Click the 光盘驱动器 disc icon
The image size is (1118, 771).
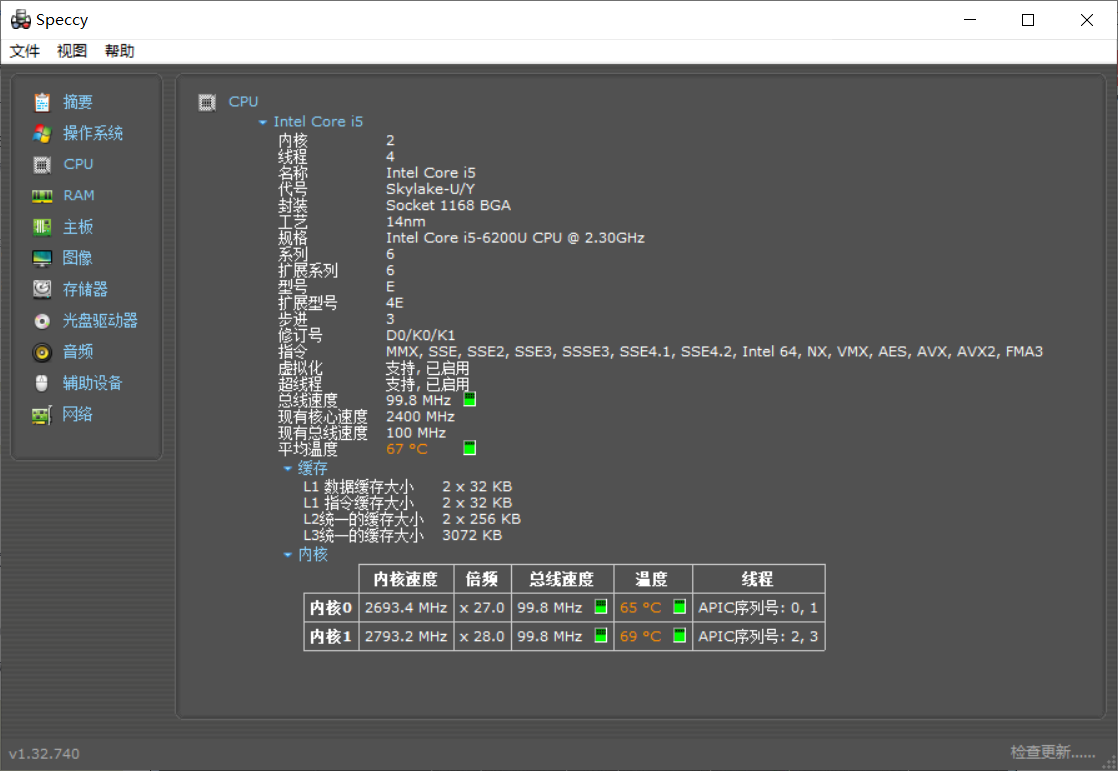tap(42, 321)
